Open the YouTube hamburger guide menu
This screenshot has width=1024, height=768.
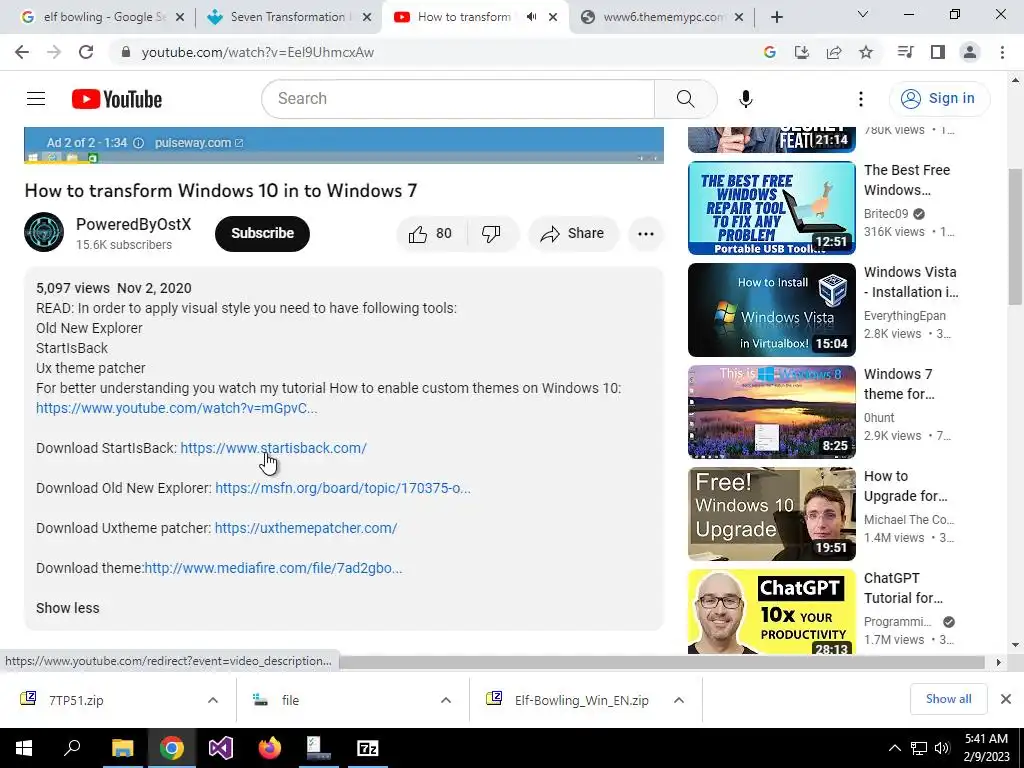pyautogui.click(x=36, y=99)
